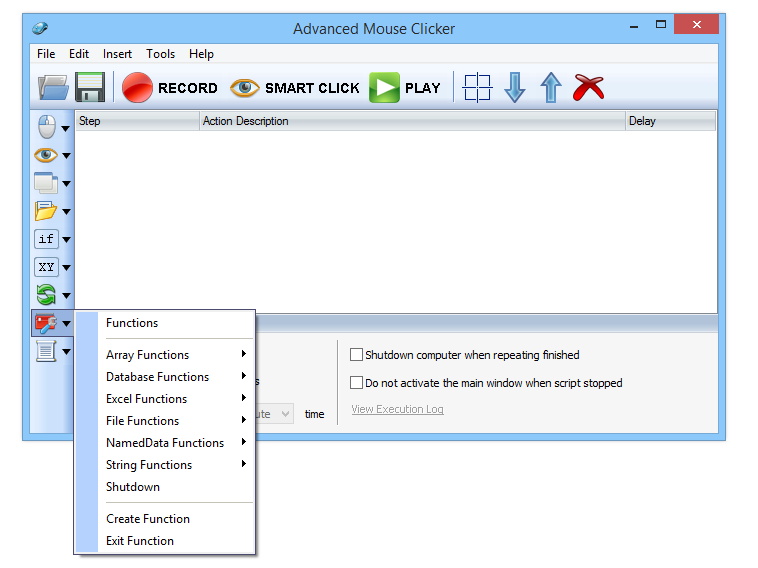Delete step with the red X icon
The image size is (758, 568).
(588, 87)
